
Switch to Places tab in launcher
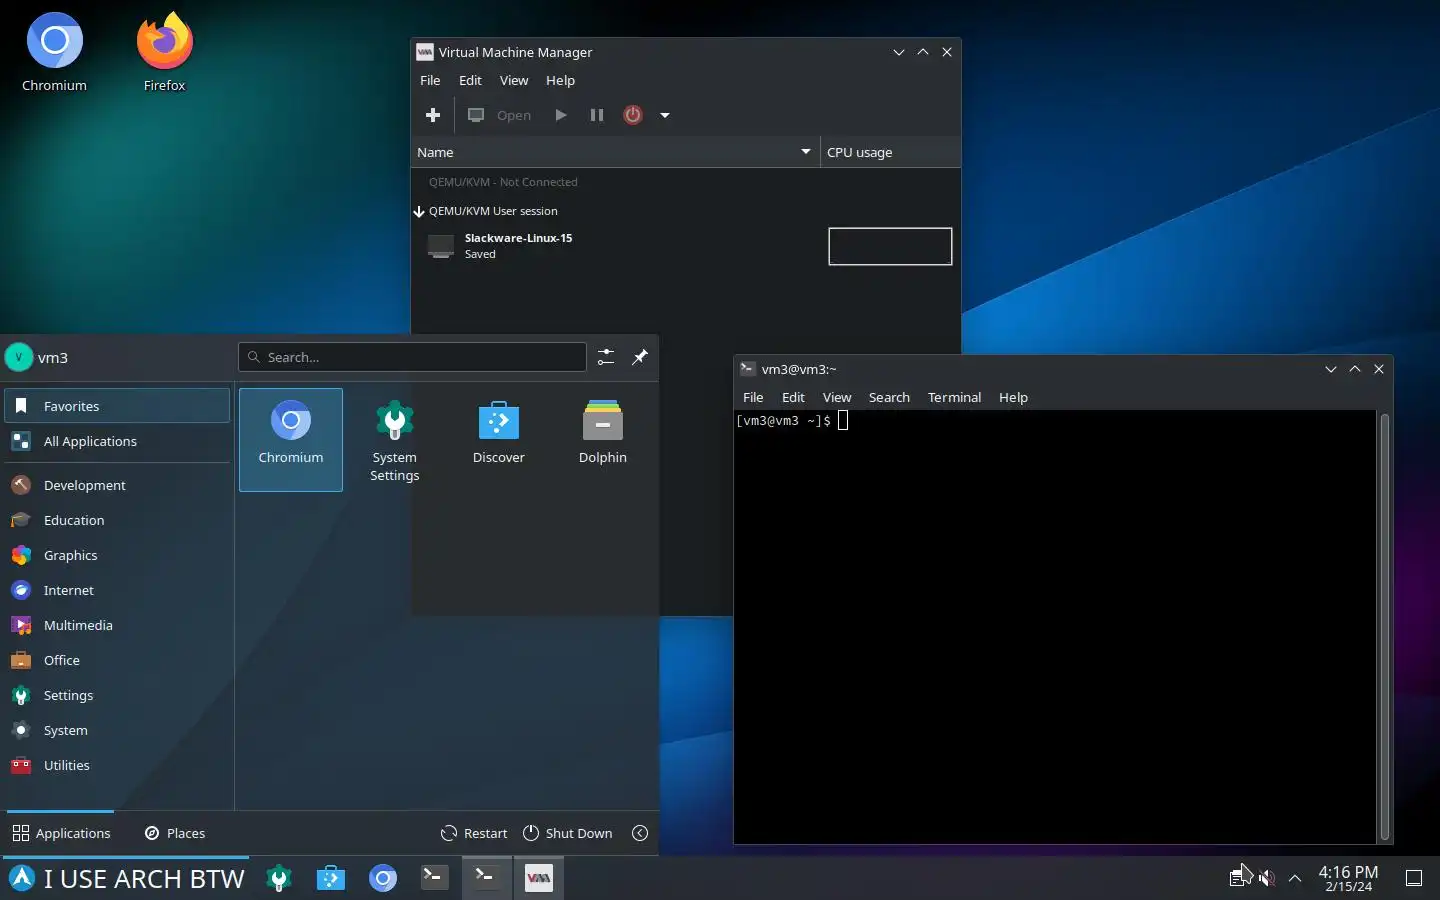pos(175,833)
